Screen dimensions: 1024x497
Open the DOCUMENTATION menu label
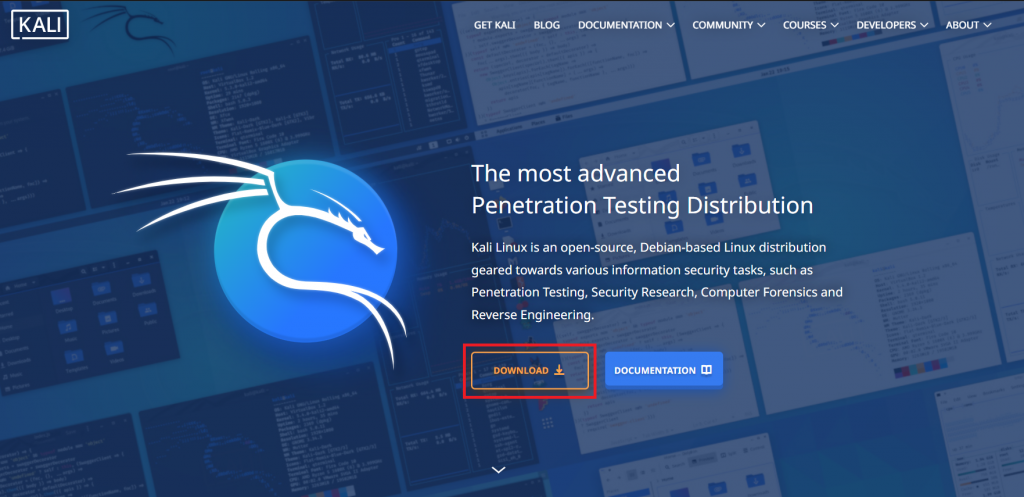click(x=620, y=25)
